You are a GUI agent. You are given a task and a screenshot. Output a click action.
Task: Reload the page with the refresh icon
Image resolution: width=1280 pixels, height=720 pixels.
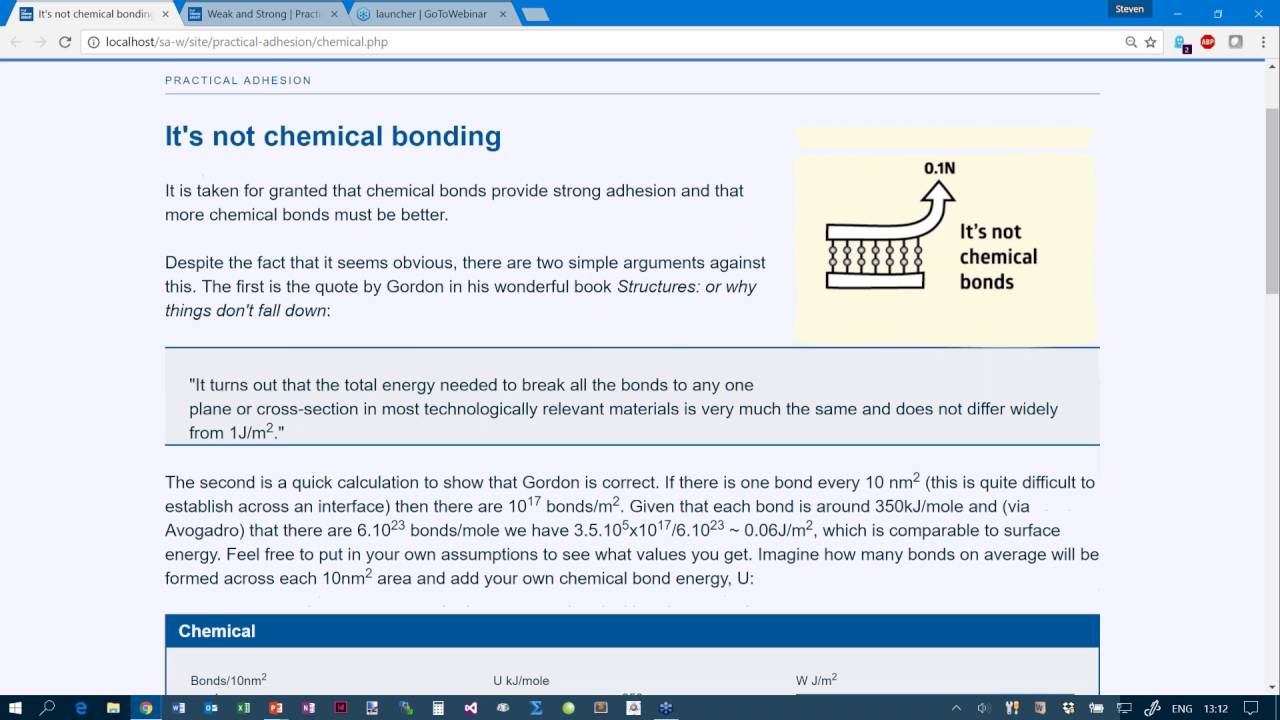point(65,42)
